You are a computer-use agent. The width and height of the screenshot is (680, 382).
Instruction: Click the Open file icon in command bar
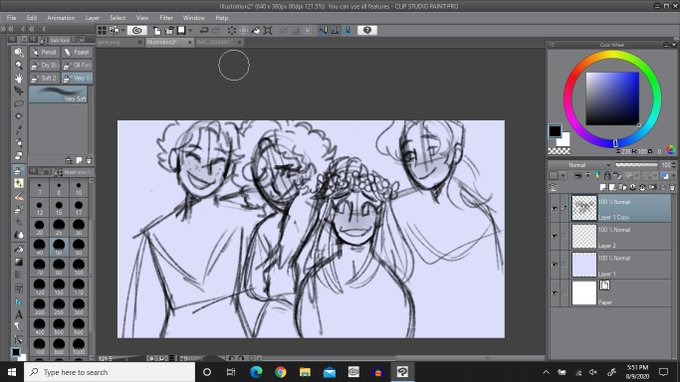coord(169,30)
